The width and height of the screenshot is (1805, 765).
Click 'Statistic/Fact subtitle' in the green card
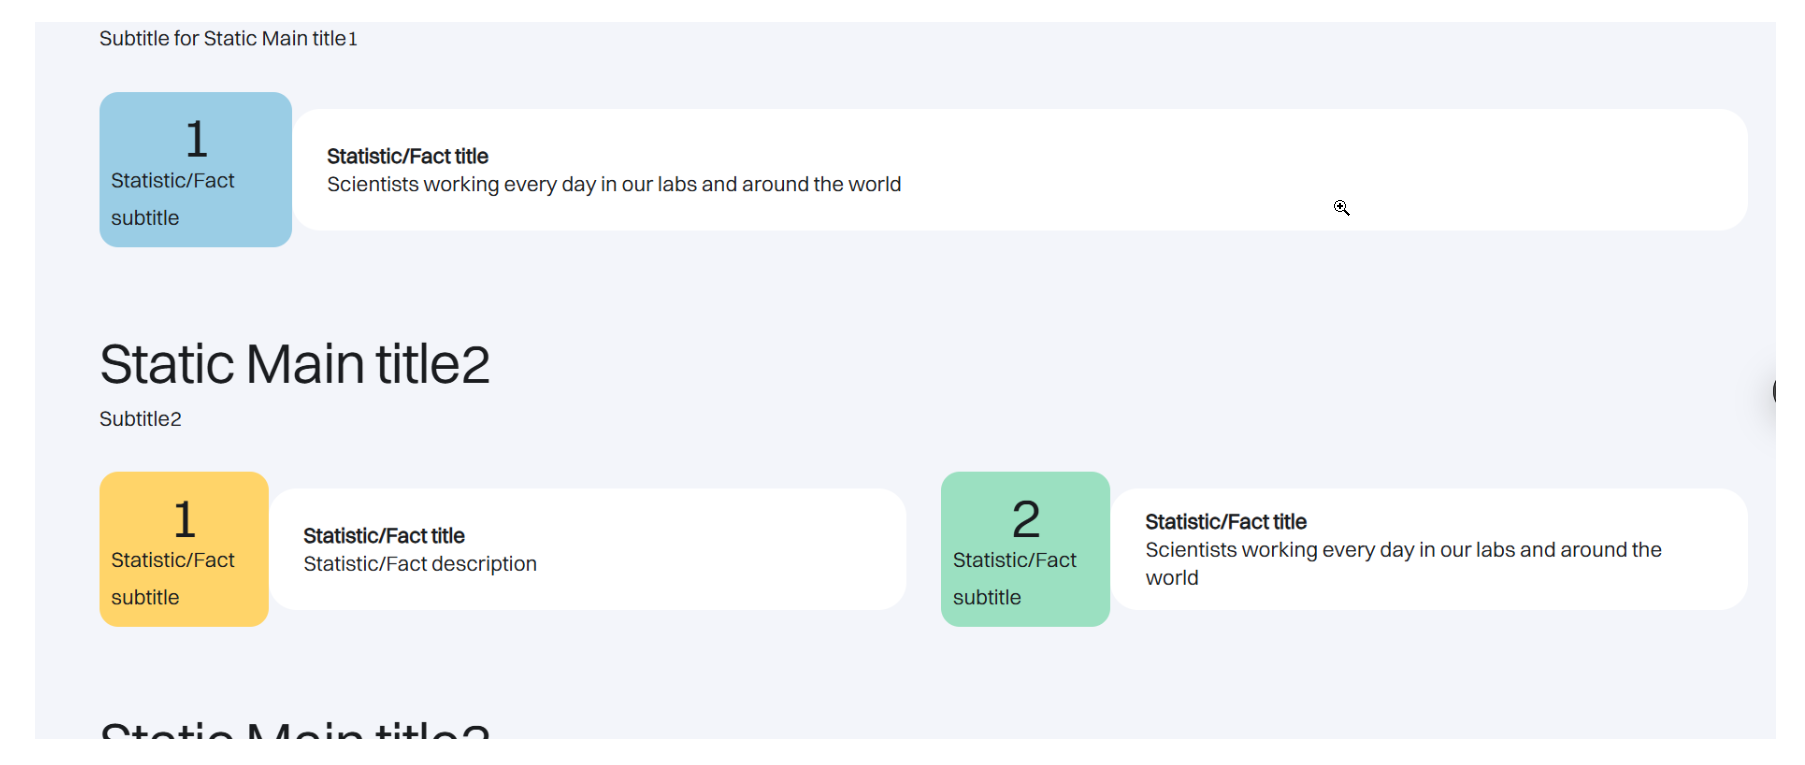1014,578
